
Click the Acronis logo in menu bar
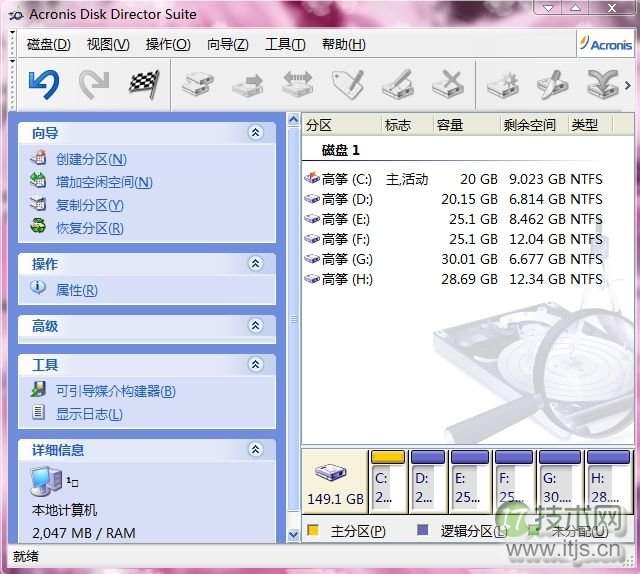pos(606,43)
